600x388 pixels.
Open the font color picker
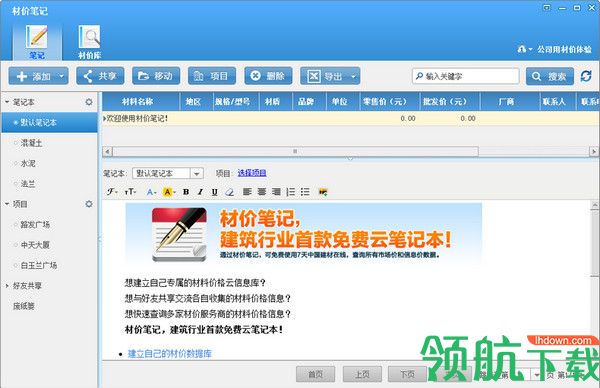click(152, 192)
